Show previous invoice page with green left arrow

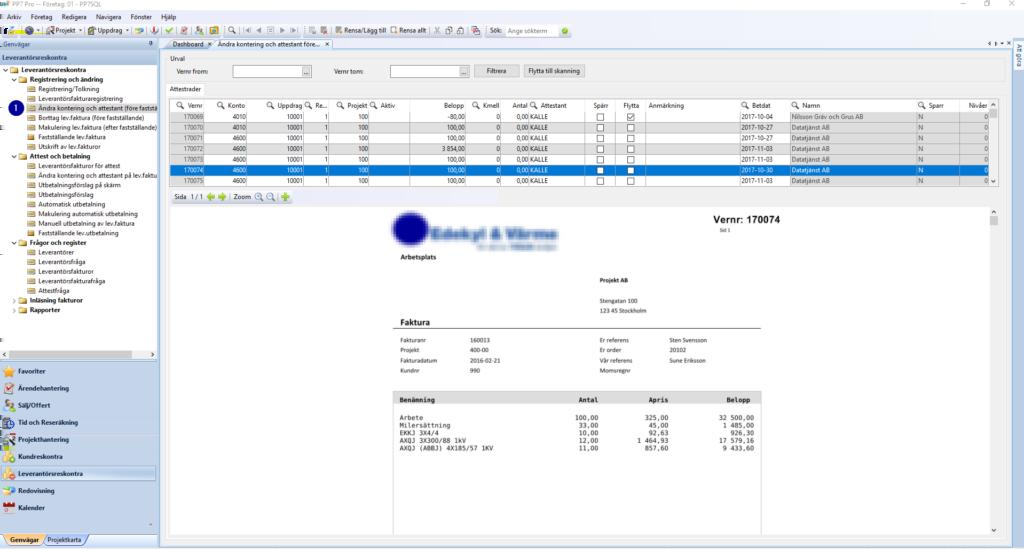click(x=211, y=196)
